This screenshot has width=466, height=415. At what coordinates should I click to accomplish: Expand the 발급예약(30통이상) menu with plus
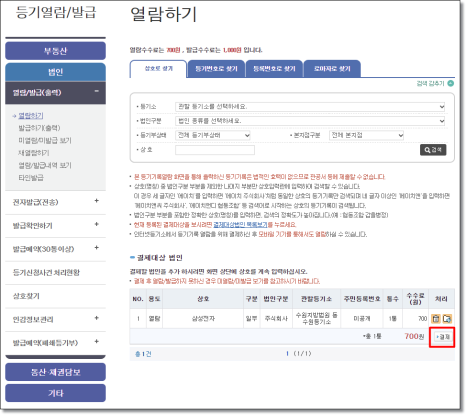[x=96, y=248]
